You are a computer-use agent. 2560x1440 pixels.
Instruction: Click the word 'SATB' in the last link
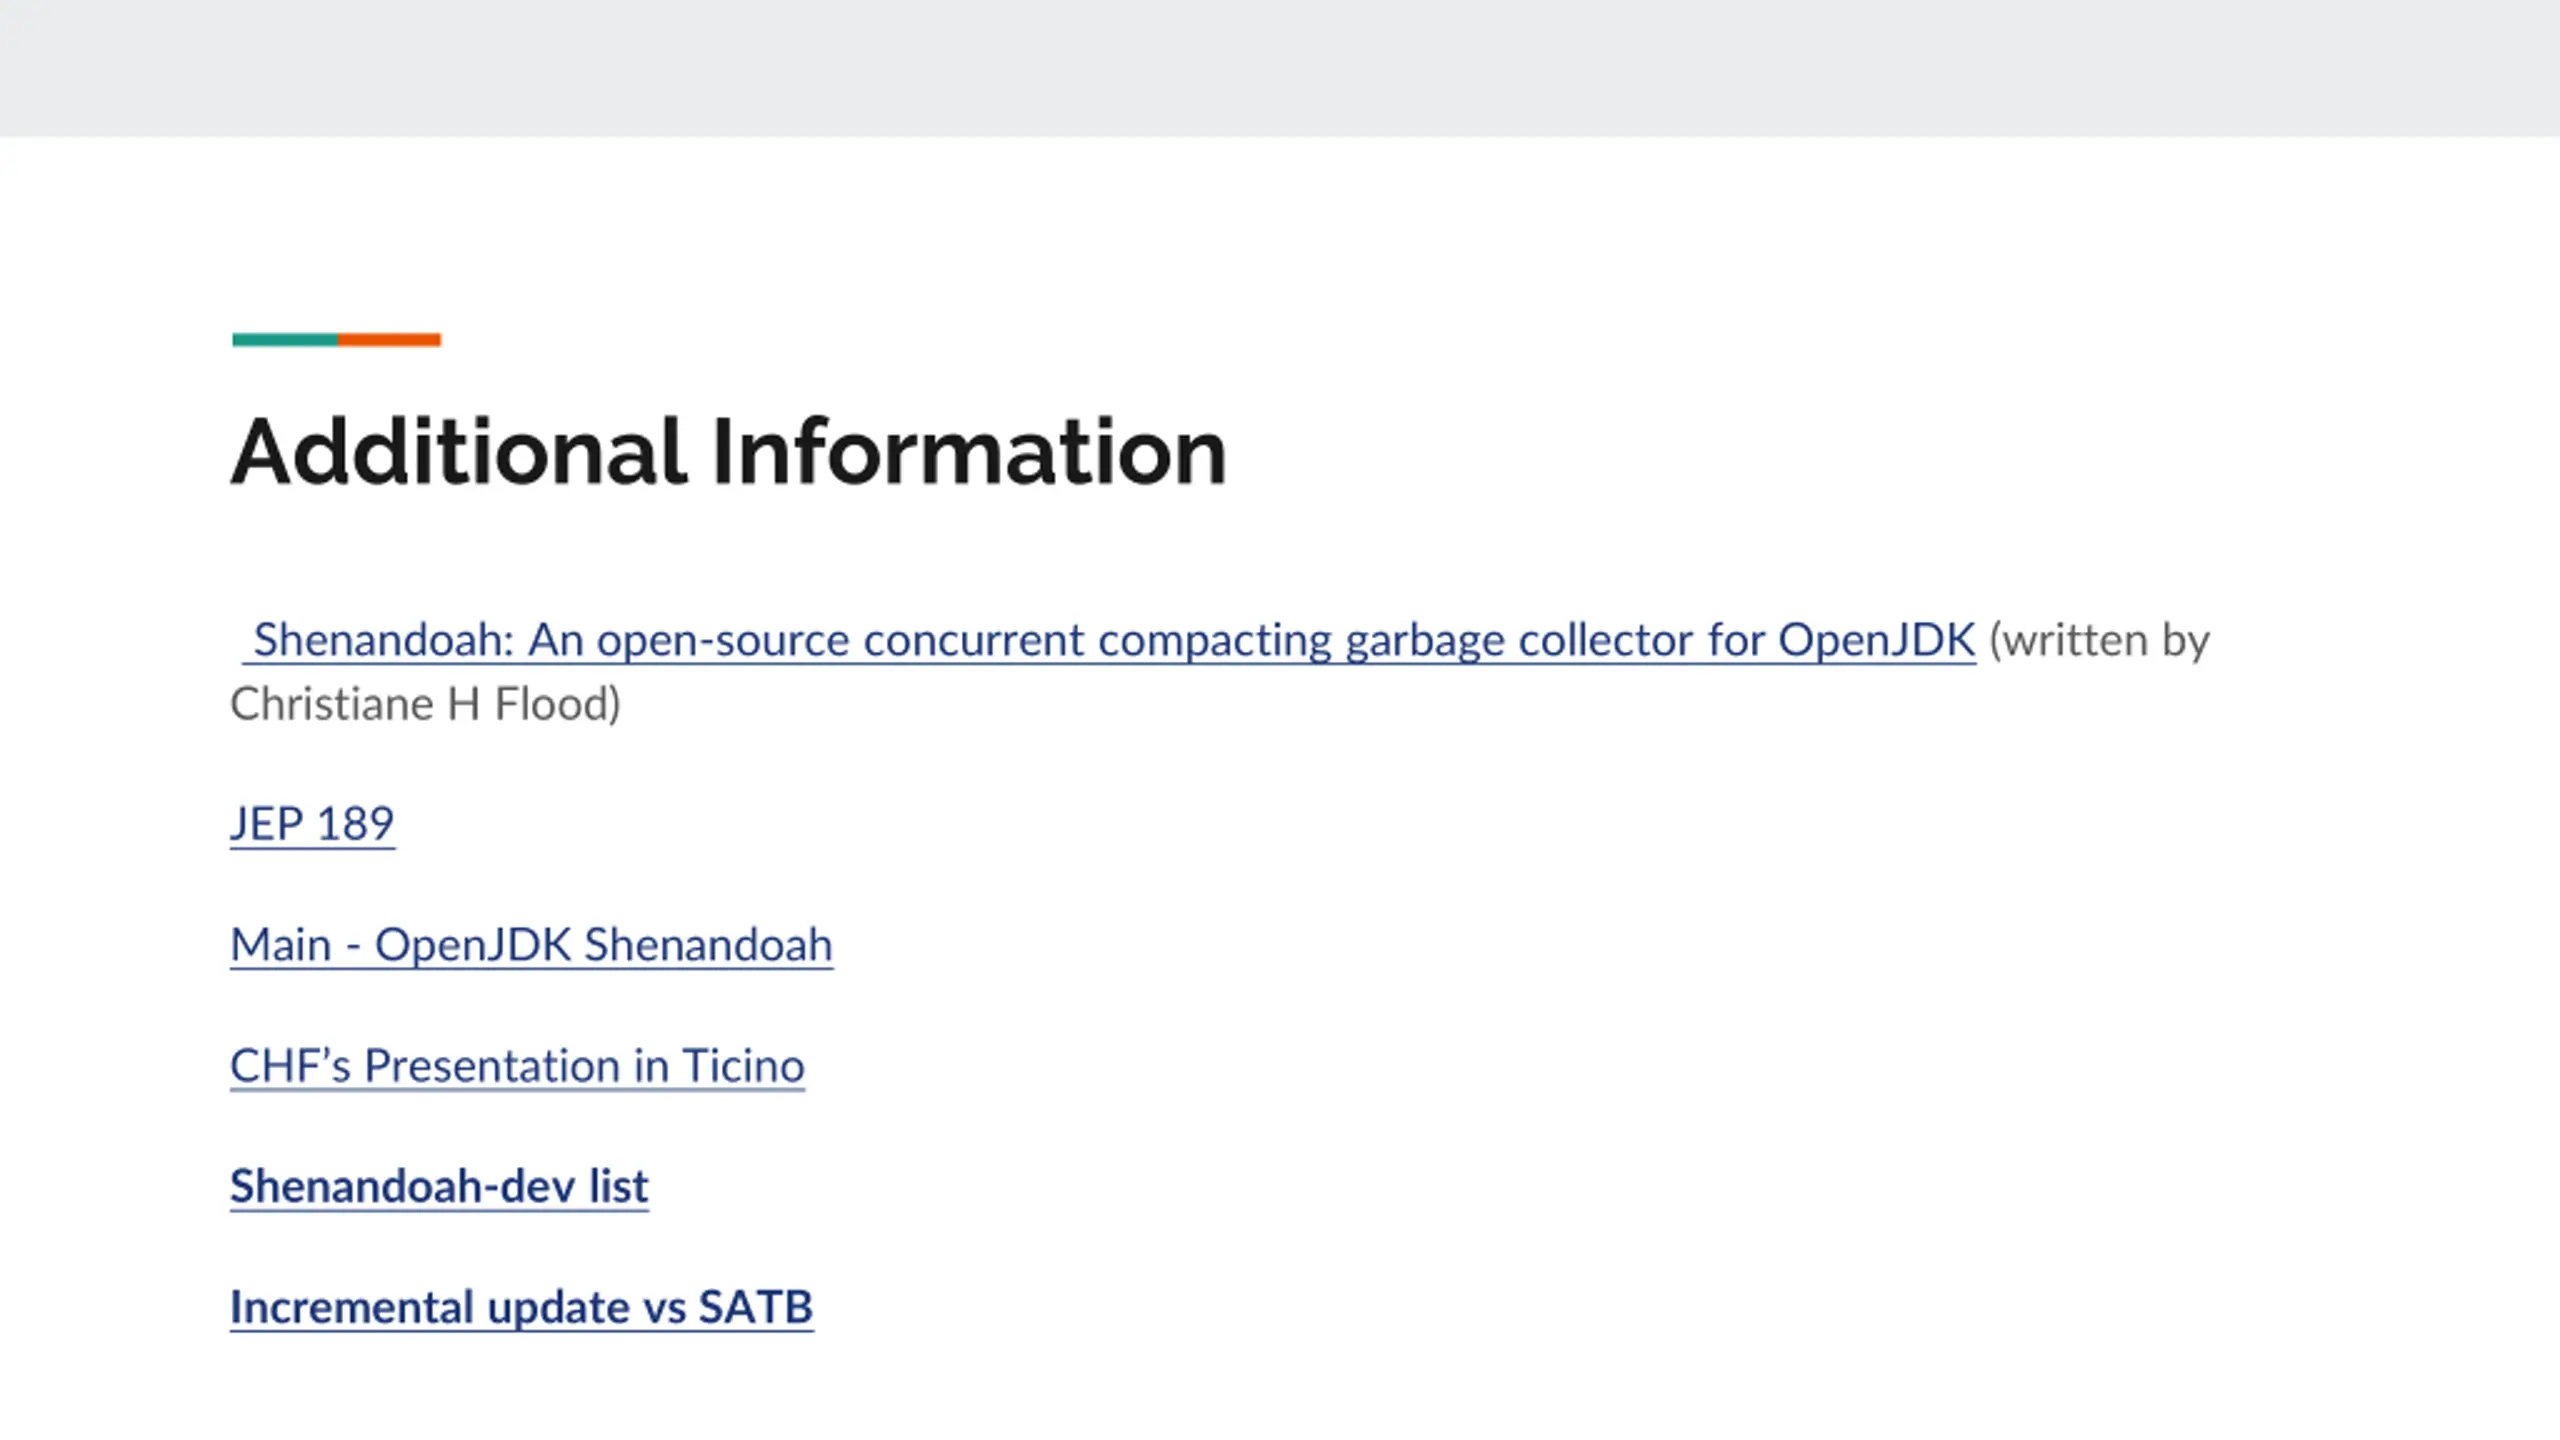click(755, 1308)
